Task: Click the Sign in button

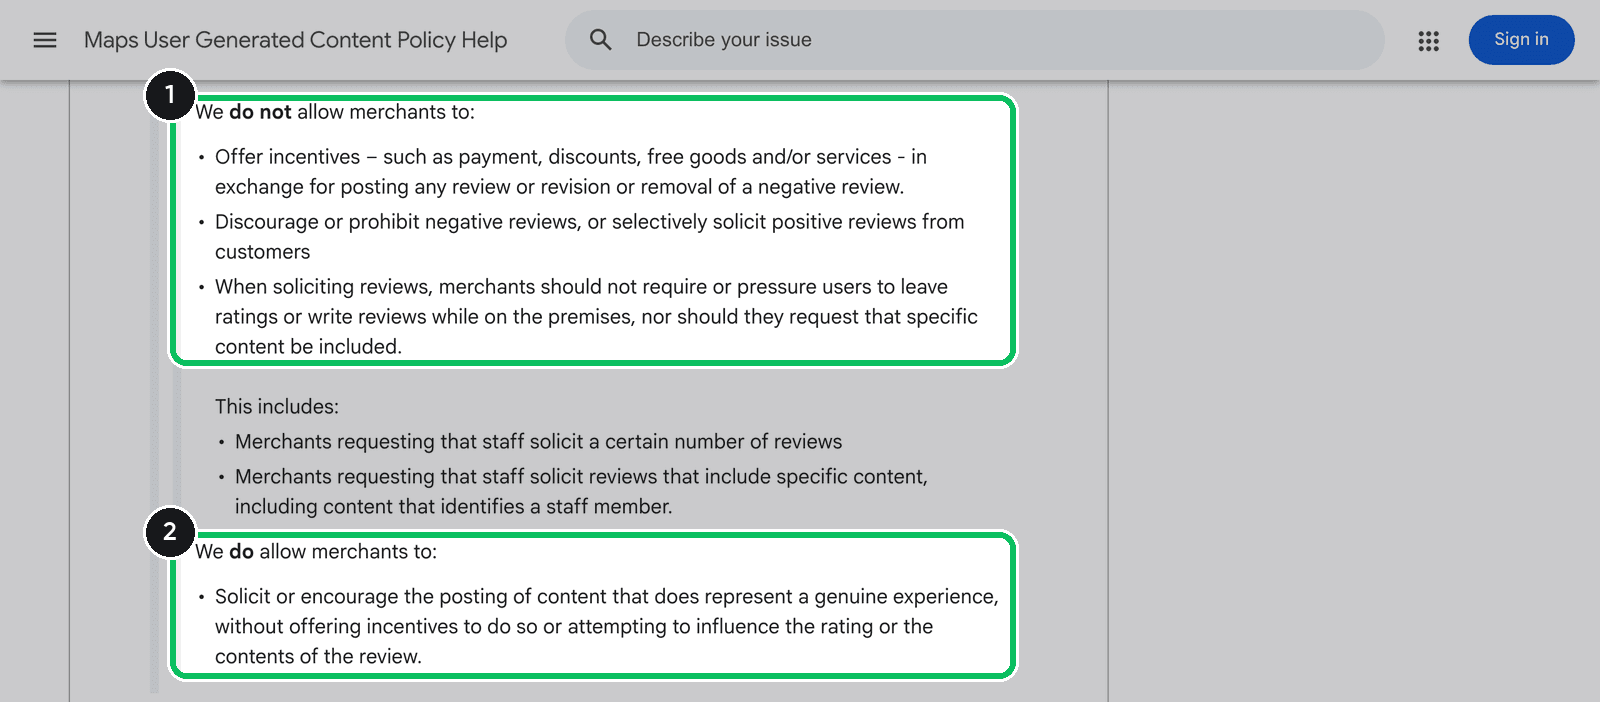Action: click(1521, 40)
